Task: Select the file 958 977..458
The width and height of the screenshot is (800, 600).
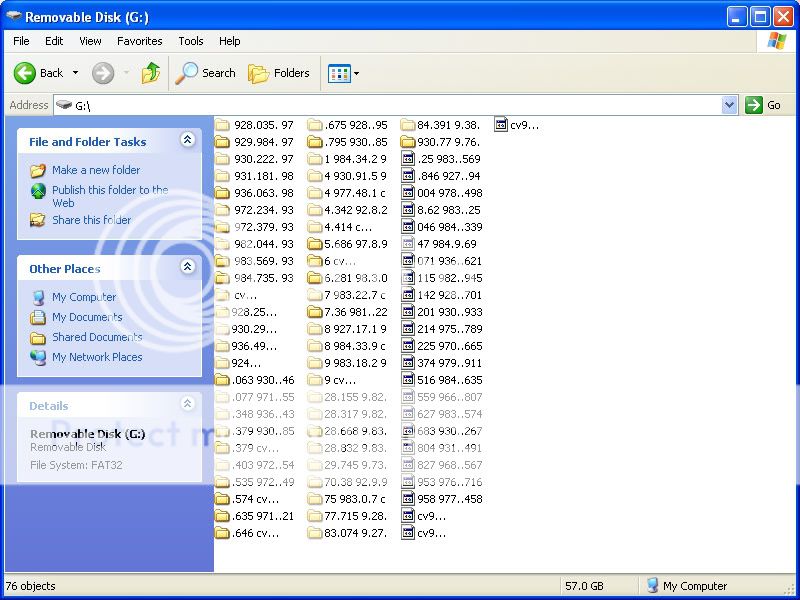Action: point(448,498)
